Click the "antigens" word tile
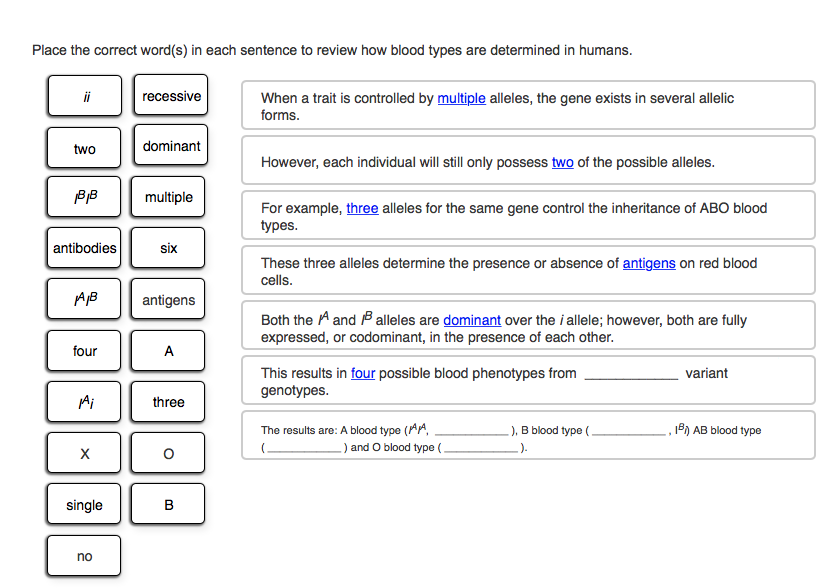This screenshot has height=588, width=839. click(x=167, y=299)
